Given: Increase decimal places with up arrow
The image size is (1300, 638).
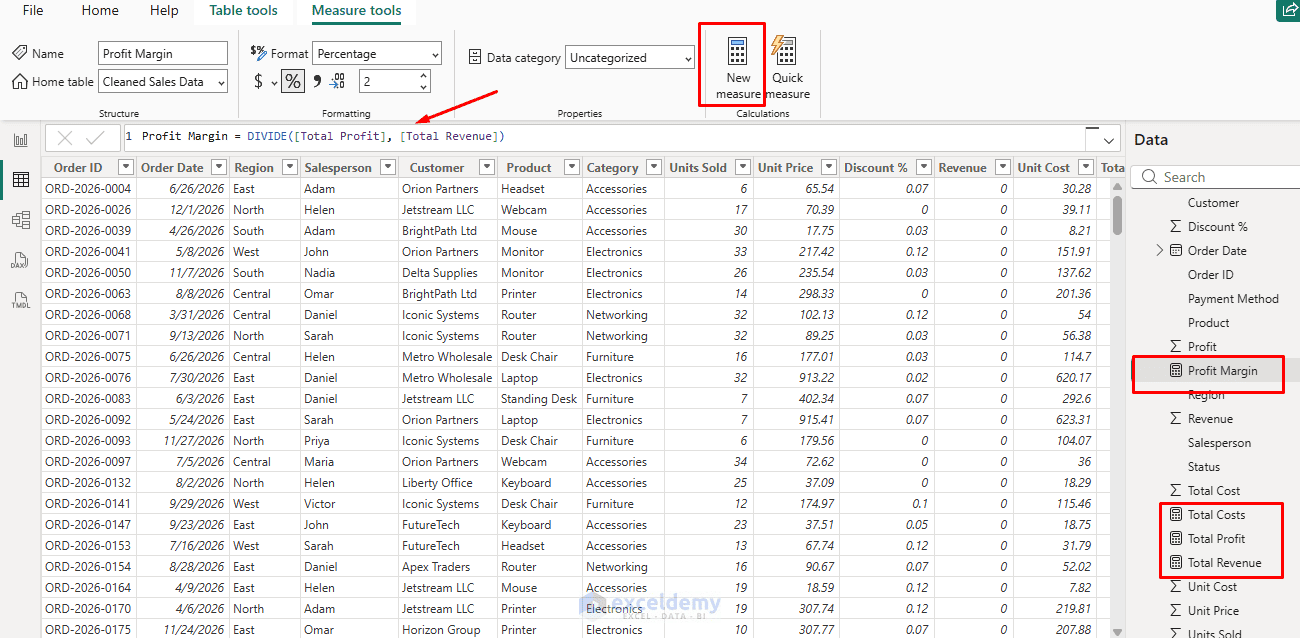Looking at the screenshot, I should click(x=424, y=75).
